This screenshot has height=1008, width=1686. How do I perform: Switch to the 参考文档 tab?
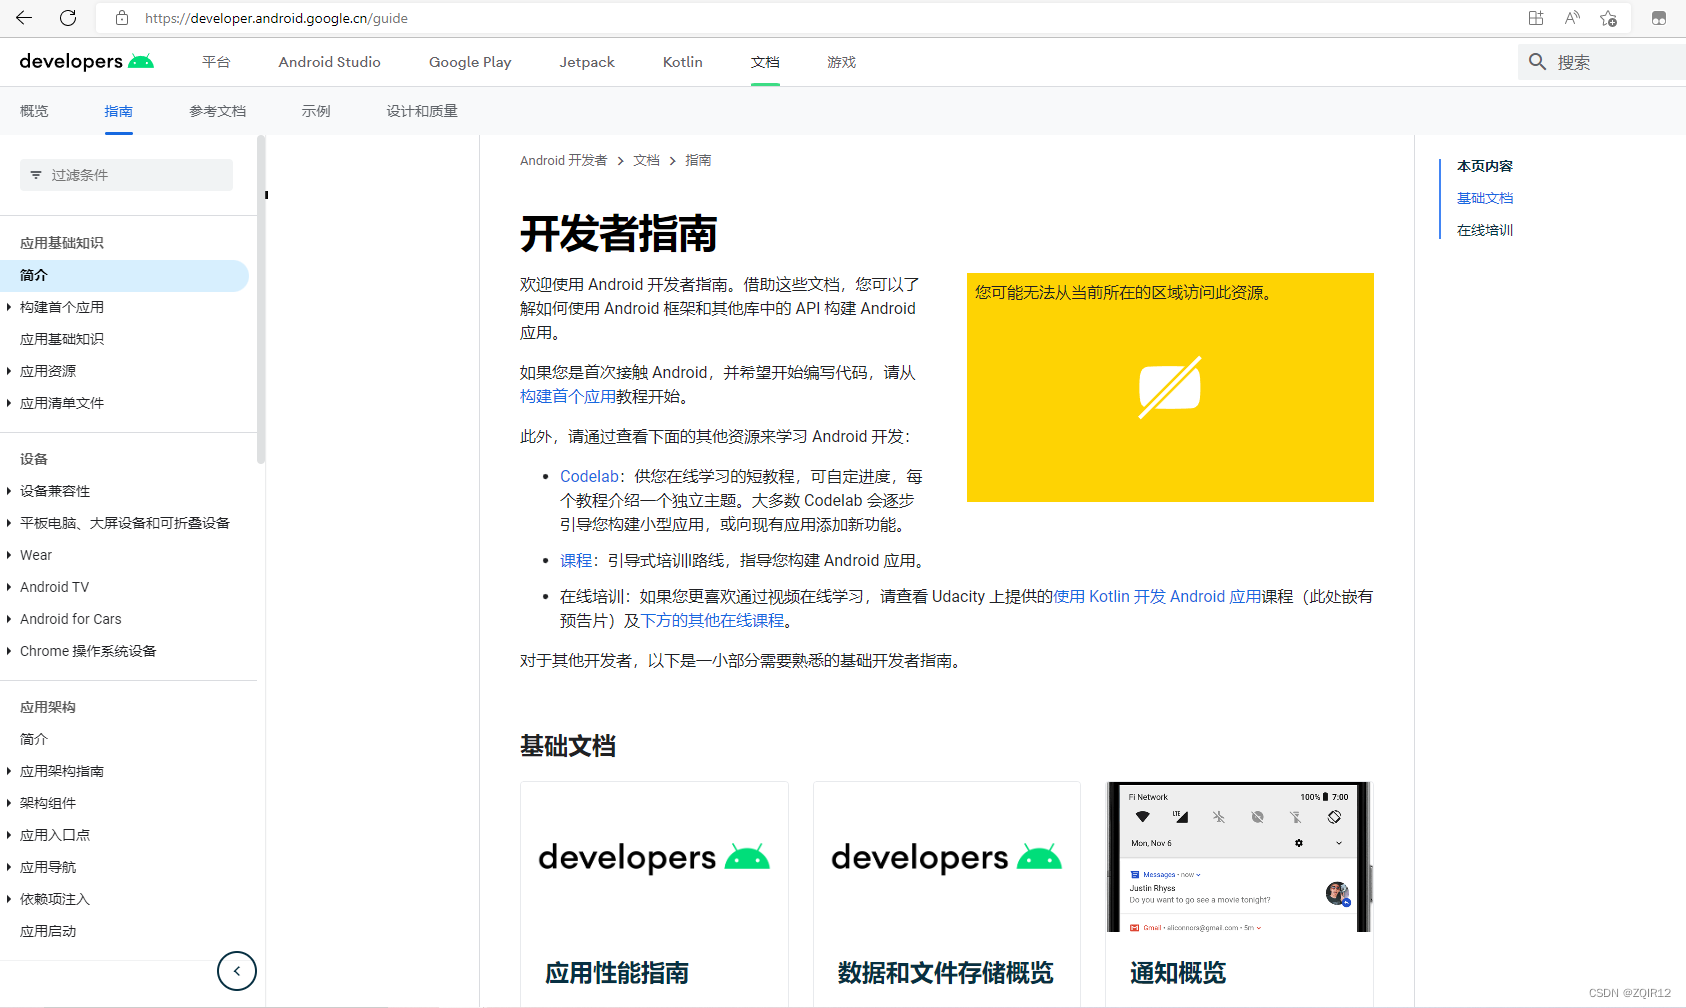pos(217,110)
